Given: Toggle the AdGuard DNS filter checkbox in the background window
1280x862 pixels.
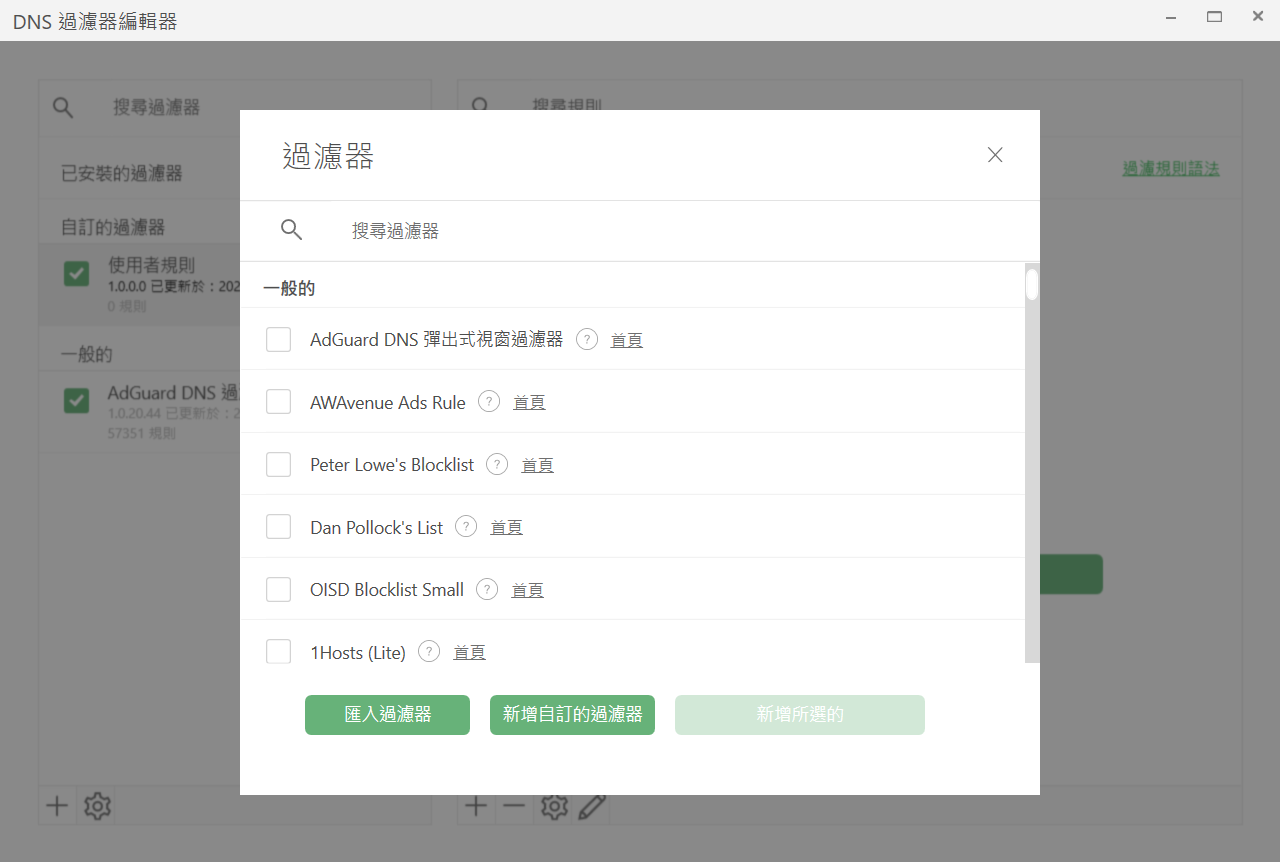Looking at the screenshot, I should 76,400.
